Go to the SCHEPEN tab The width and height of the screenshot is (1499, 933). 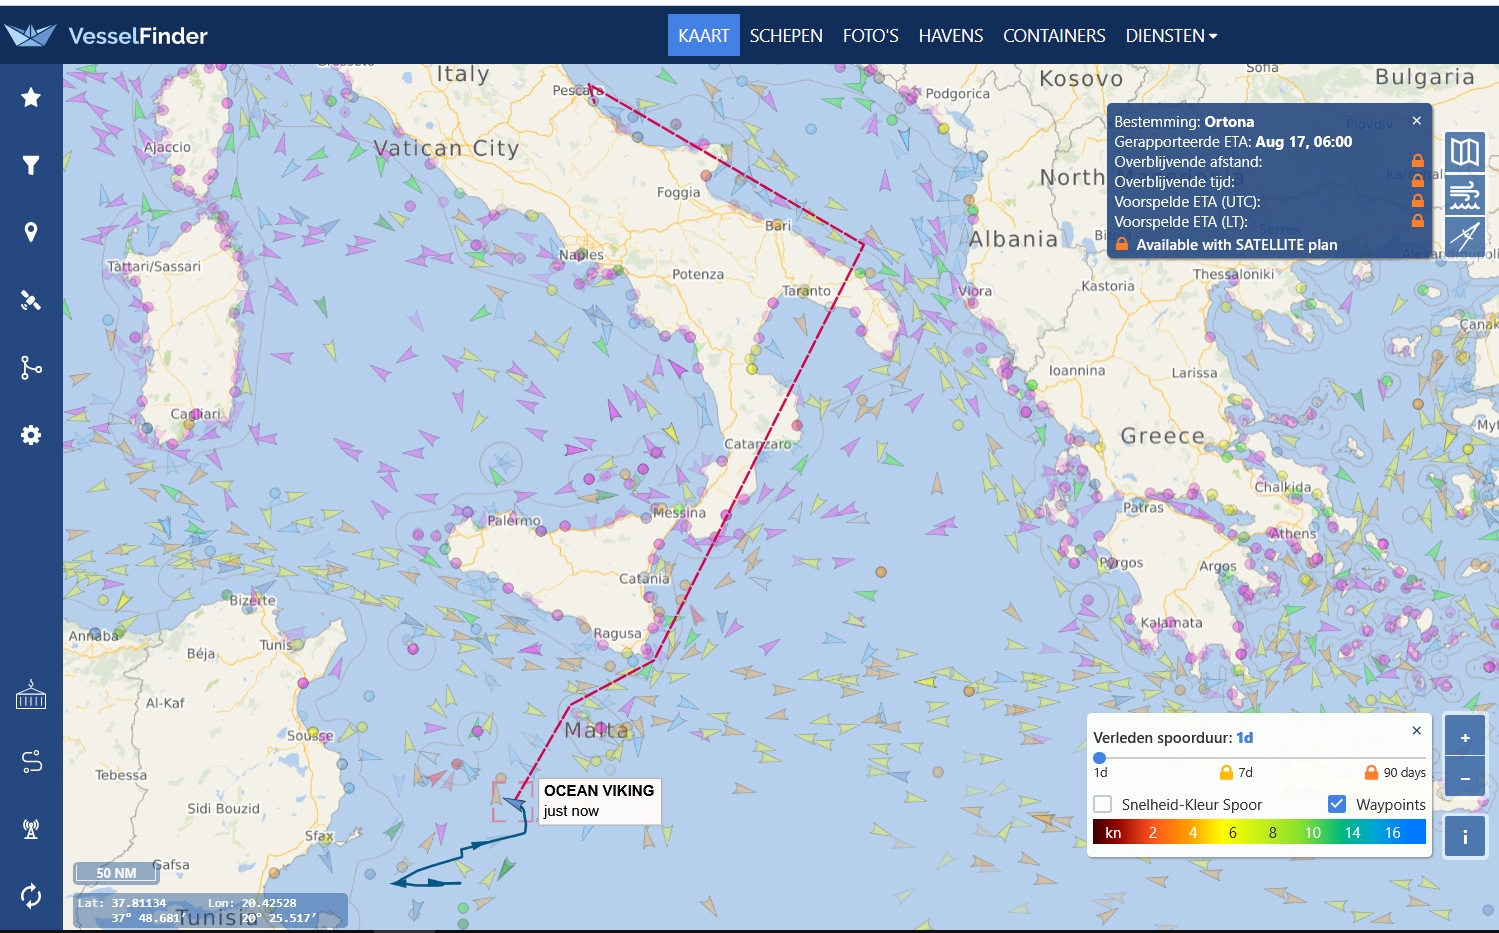click(786, 36)
